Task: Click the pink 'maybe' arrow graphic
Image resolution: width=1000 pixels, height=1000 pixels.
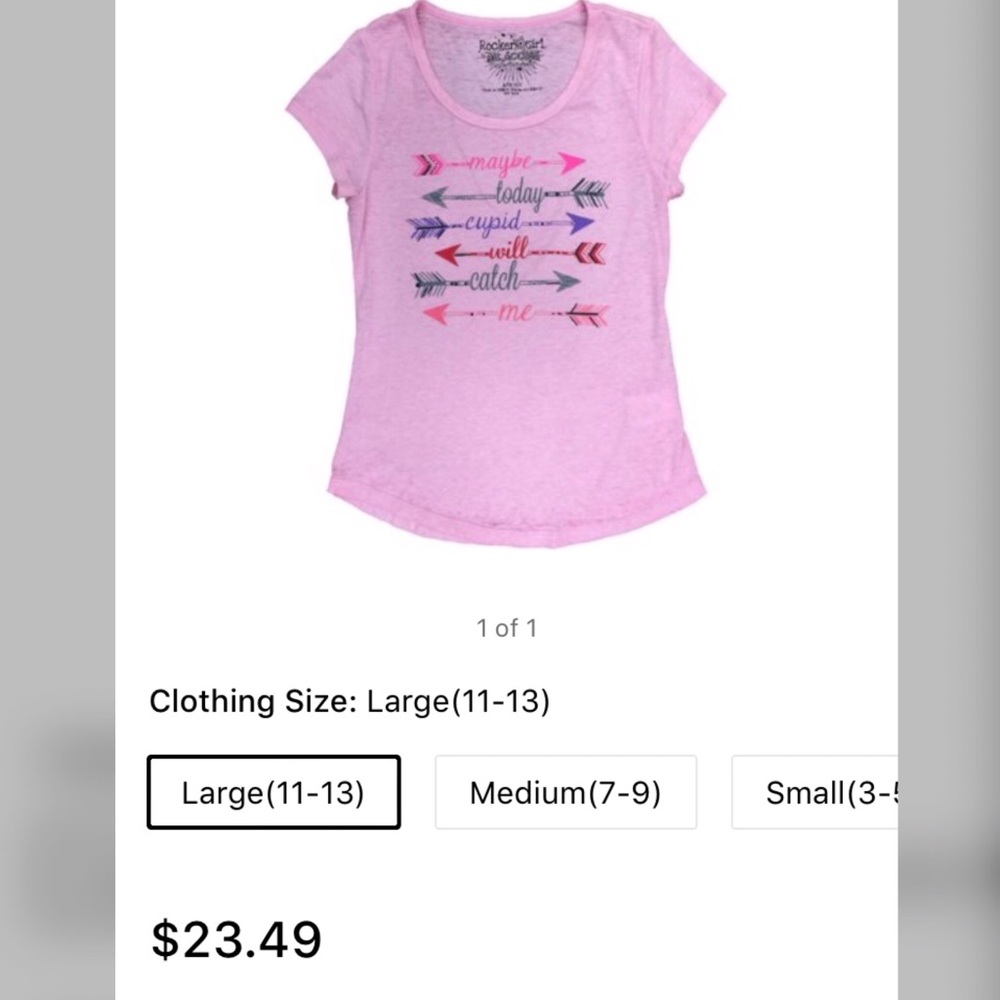Action: 499,164
